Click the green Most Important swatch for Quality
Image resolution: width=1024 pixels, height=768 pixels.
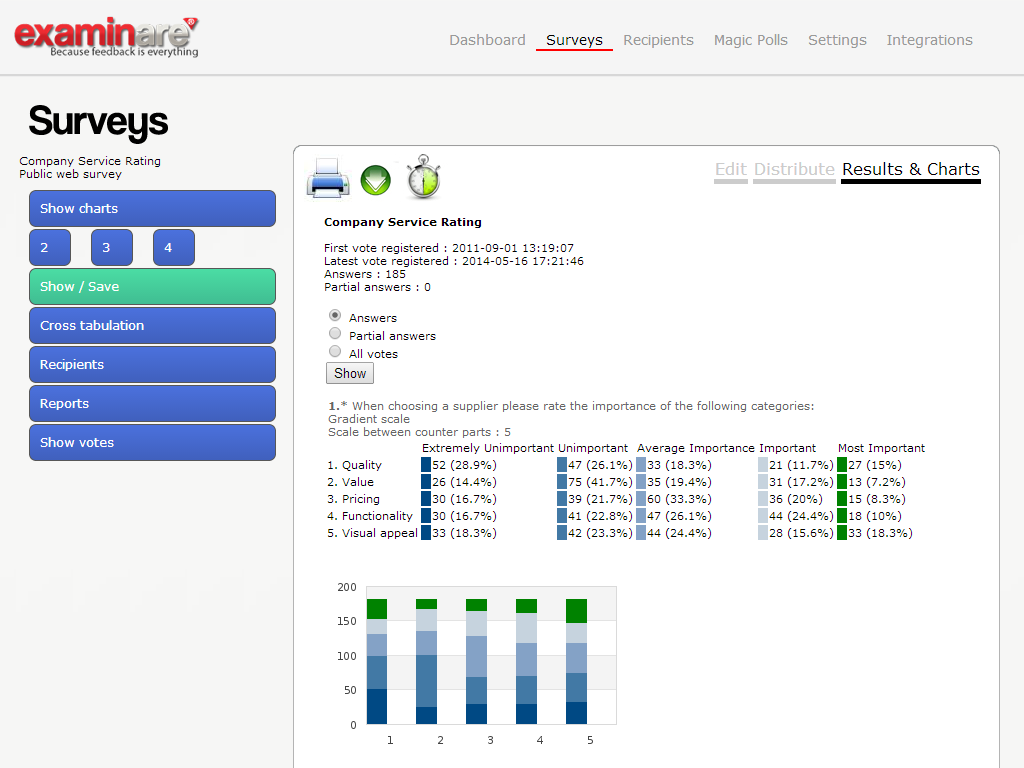click(x=842, y=465)
